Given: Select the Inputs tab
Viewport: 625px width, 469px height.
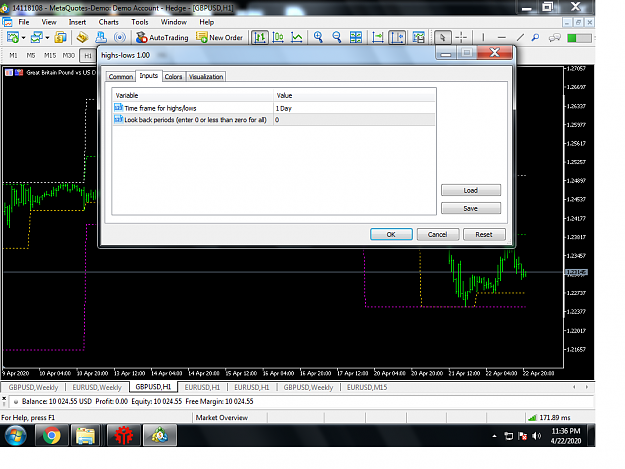Looking at the screenshot, I should click(149, 76).
